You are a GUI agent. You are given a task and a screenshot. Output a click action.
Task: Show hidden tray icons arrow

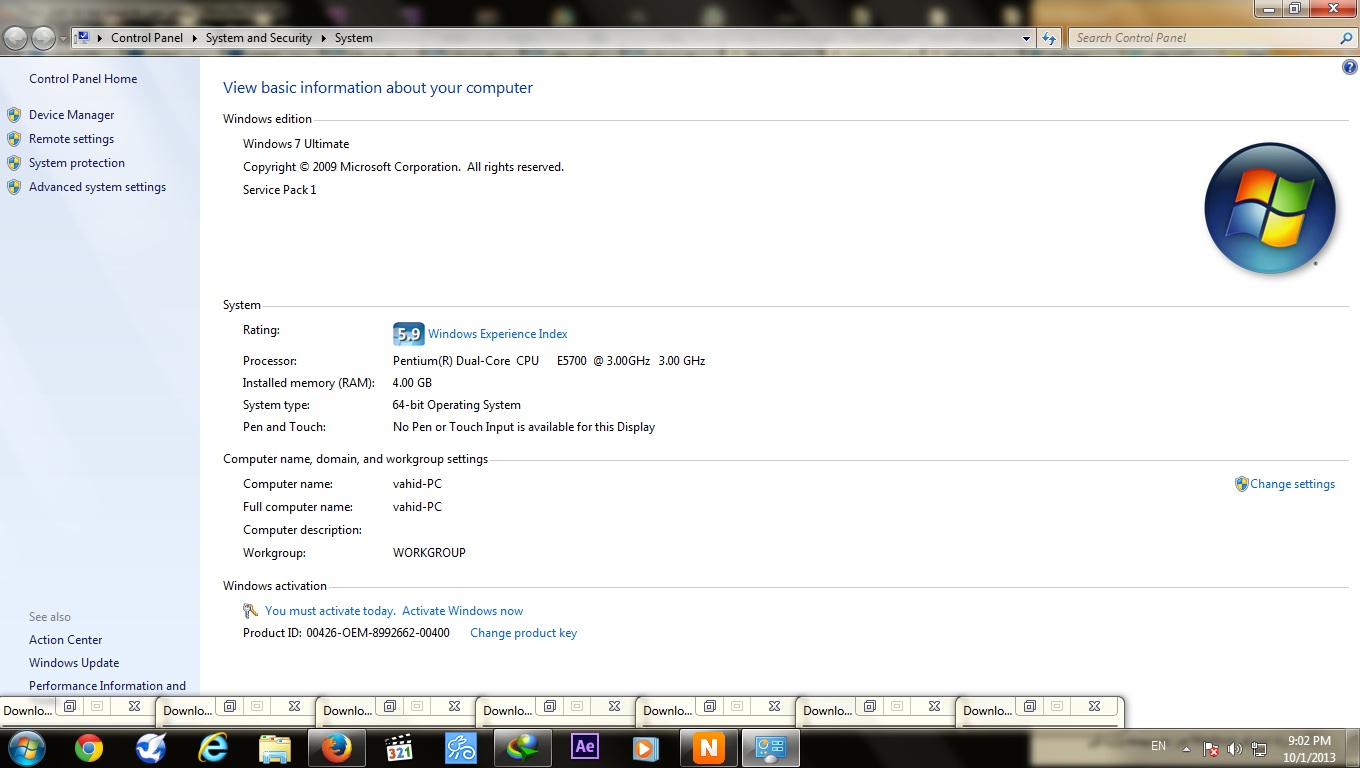point(1187,748)
